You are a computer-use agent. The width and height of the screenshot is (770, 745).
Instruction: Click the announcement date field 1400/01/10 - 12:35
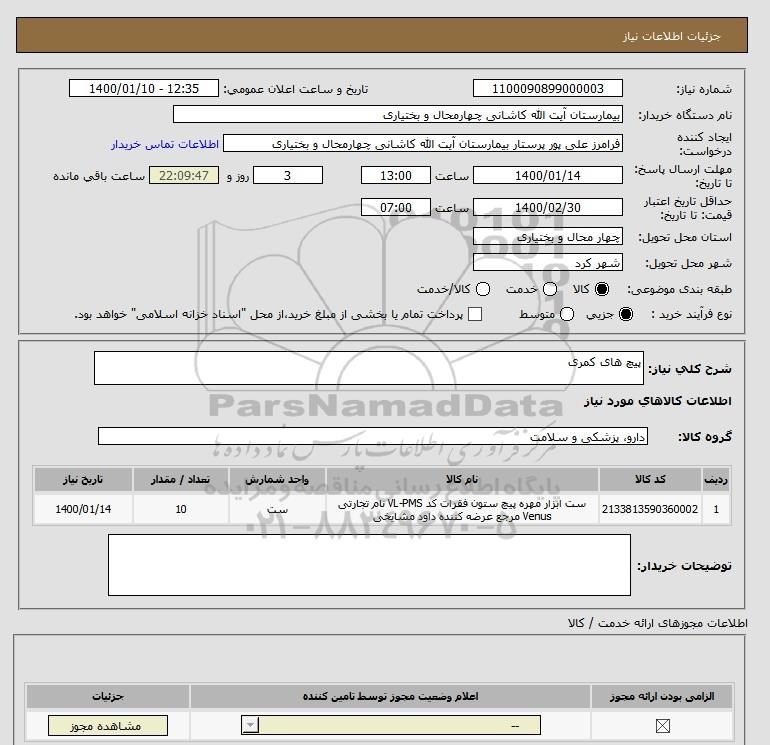144,88
